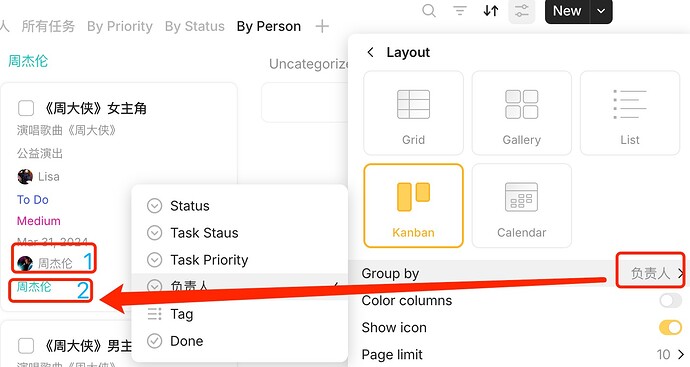Click the Task Priority type icon
The image size is (690, 367).
(x=154, y=260)
